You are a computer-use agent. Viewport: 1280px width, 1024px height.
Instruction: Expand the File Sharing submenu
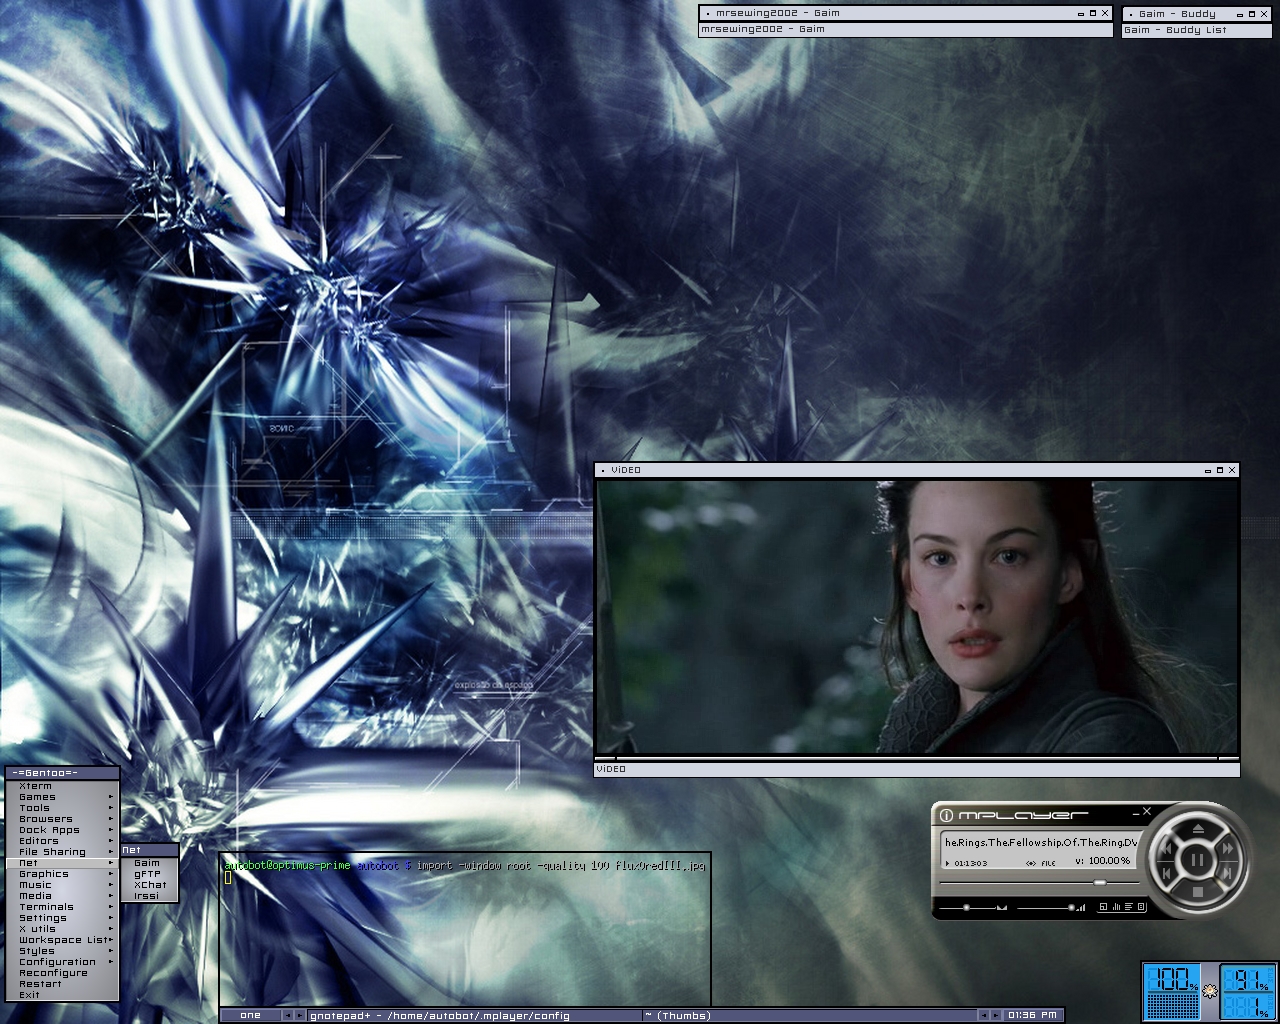click(x=62, y=852)
